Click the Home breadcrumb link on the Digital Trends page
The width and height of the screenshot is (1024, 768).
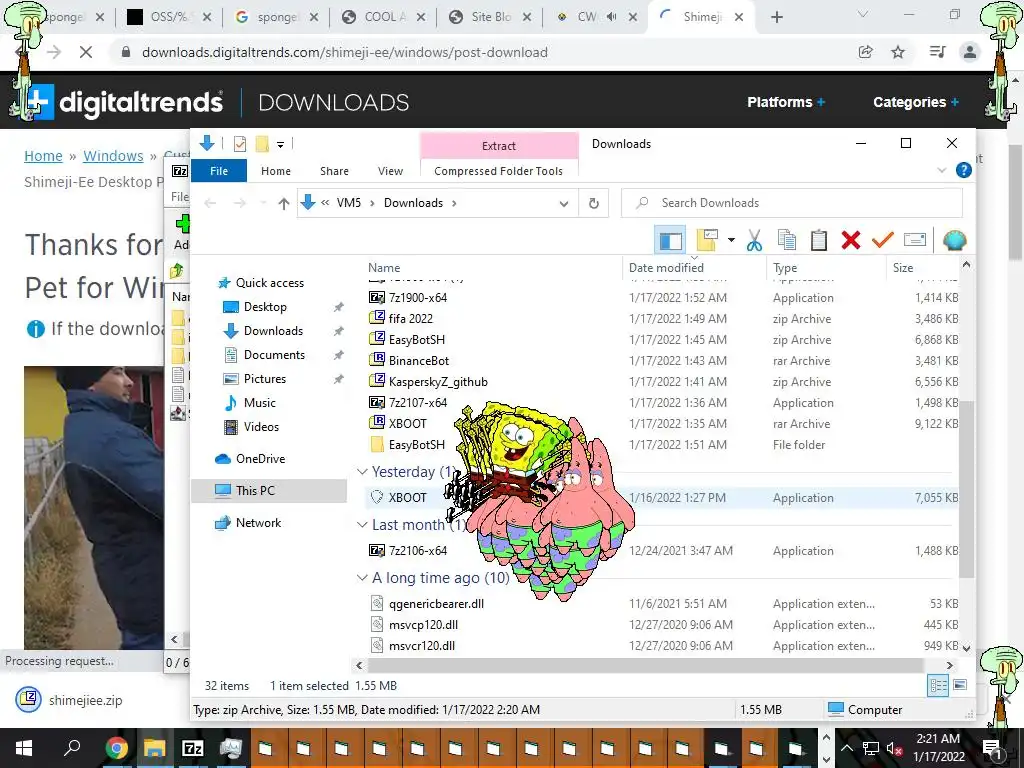tap(43, 156)
